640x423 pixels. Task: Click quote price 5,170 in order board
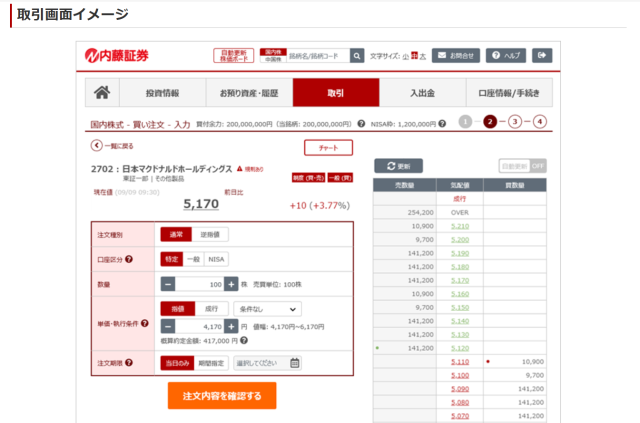point(460,280)
